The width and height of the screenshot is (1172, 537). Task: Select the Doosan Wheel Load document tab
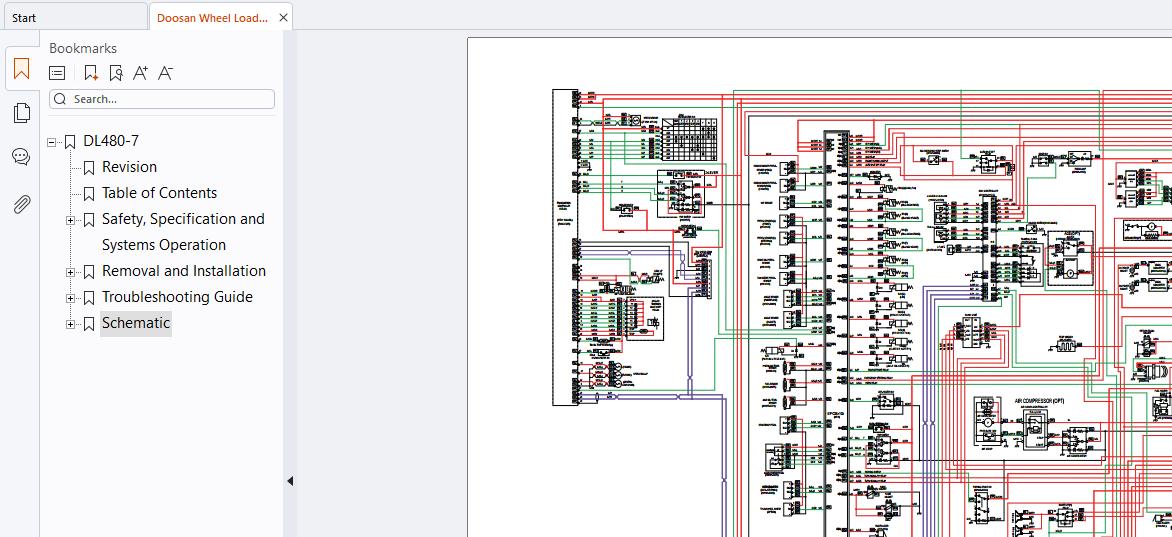pos(212,17)
